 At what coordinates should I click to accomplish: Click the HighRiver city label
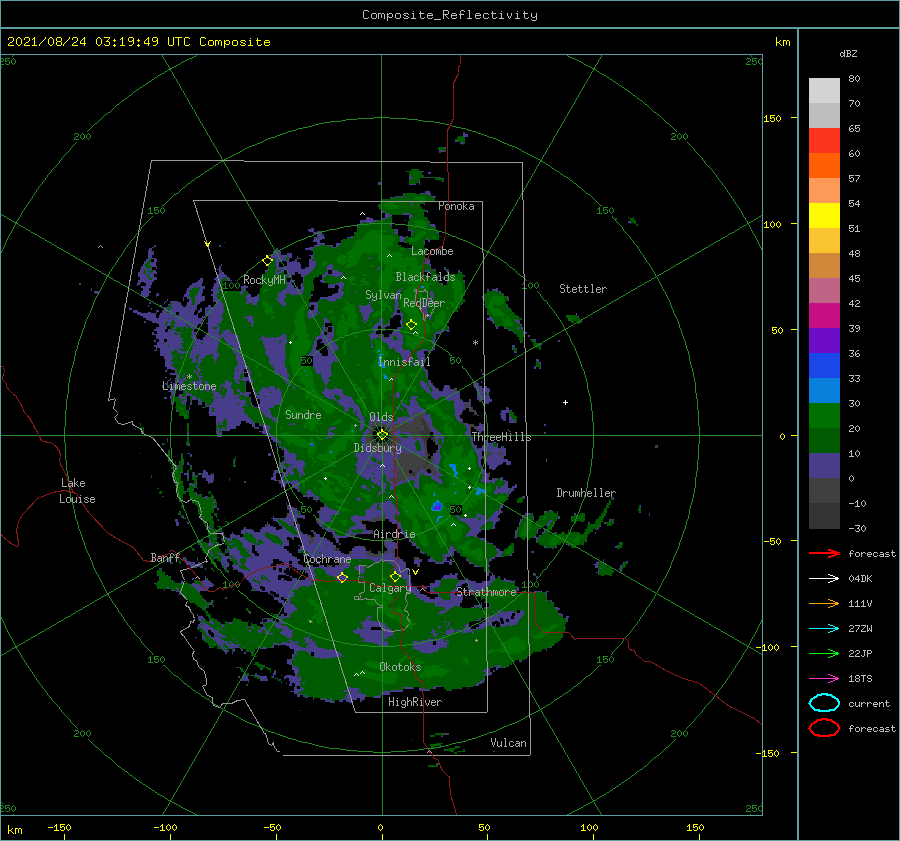pyautogui.click(x=415, y=702)
